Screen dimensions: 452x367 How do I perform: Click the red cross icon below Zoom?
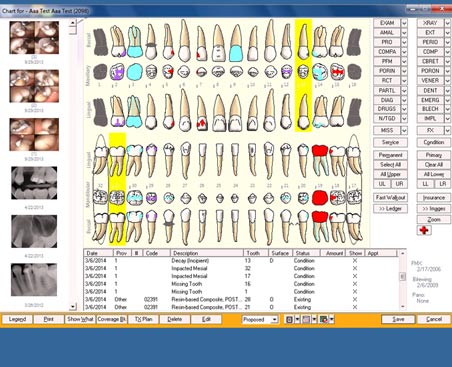(x=424, y=230)
